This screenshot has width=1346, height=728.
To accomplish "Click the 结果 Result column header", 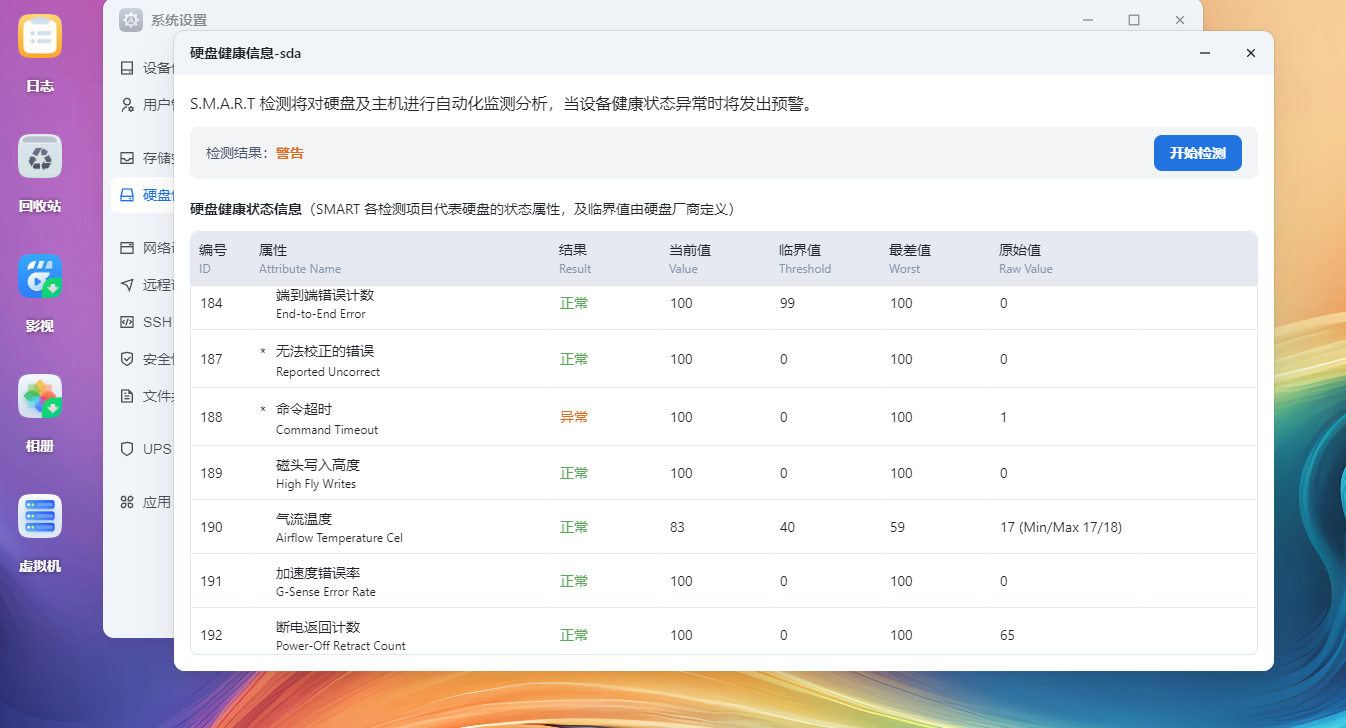I will [575, 259].
